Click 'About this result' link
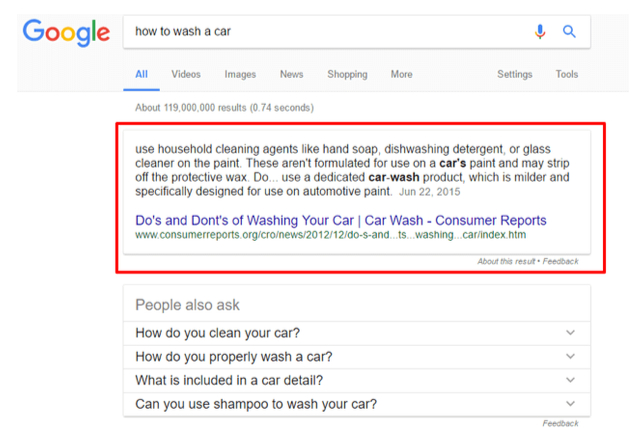This screenshot has height=428, width=643. [x=506, y=261]
